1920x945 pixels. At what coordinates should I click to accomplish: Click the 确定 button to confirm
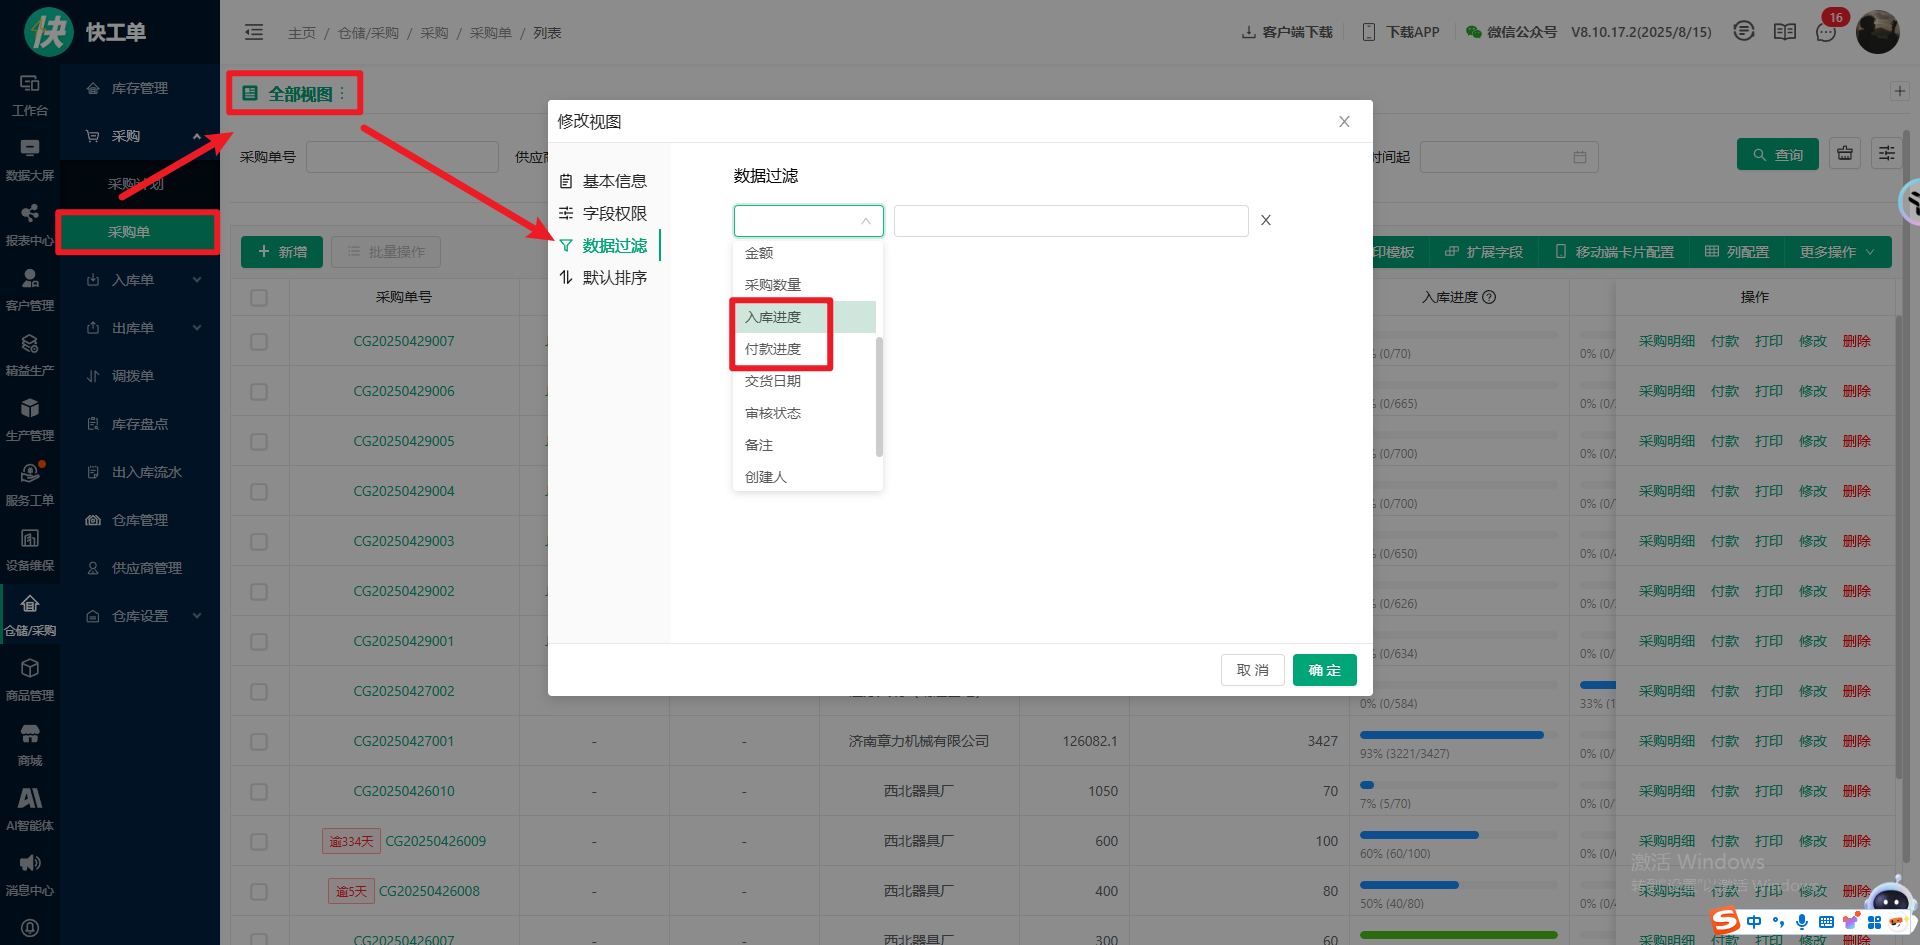click(x=1324, y=670)
